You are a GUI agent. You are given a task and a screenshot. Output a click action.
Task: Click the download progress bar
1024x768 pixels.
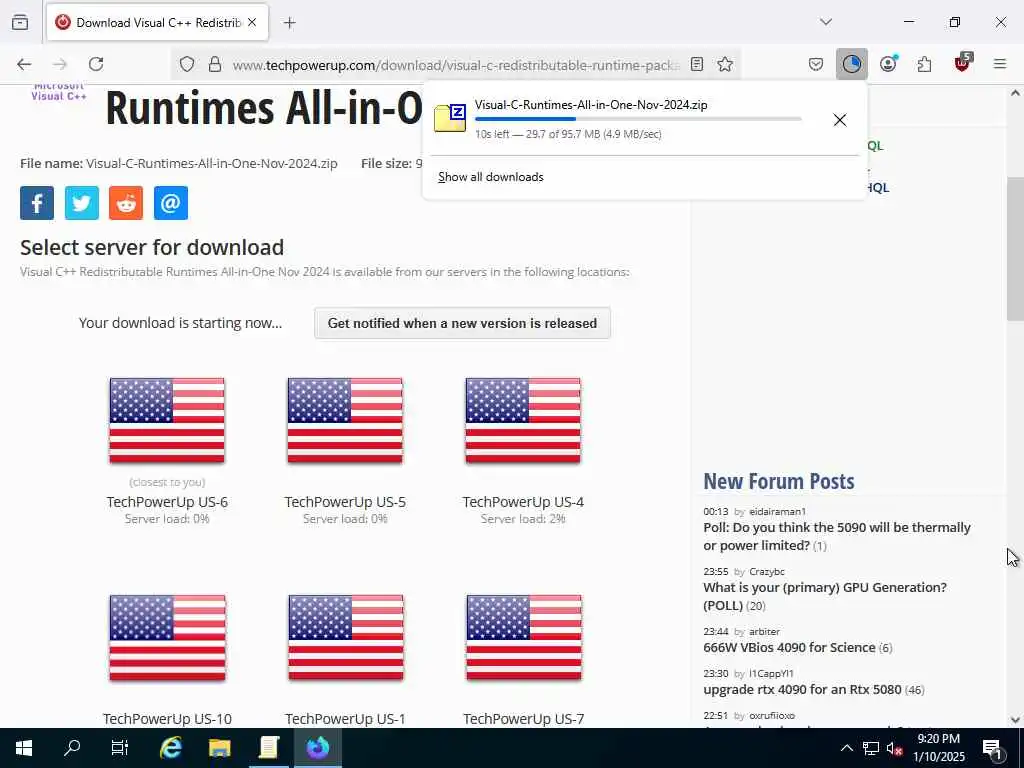click(638, 119)
